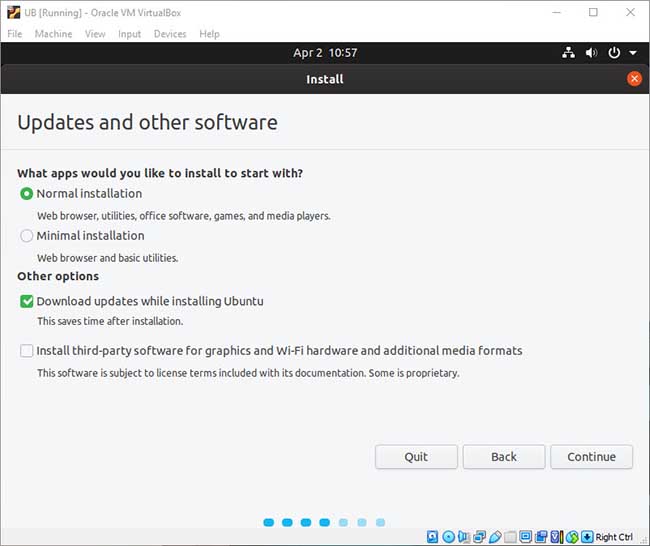Click the recording status icon
This screenshot has width=650, height=546.
[x=541, y=537]
